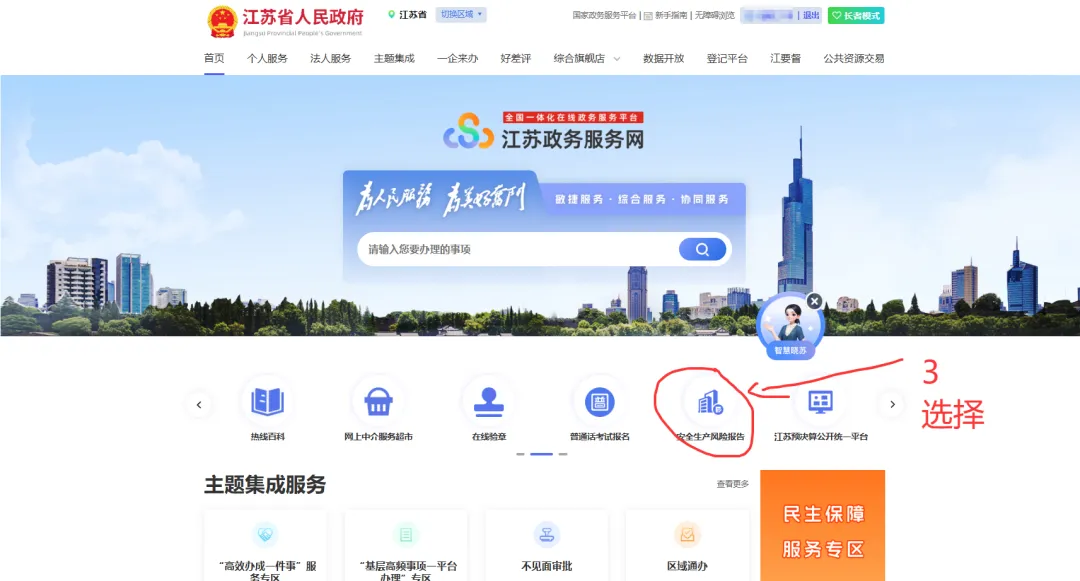Click the 主题集成服务 heading
Image resolution: width=1080 pixels, height=581 pixels.
(x=265, y=485)
